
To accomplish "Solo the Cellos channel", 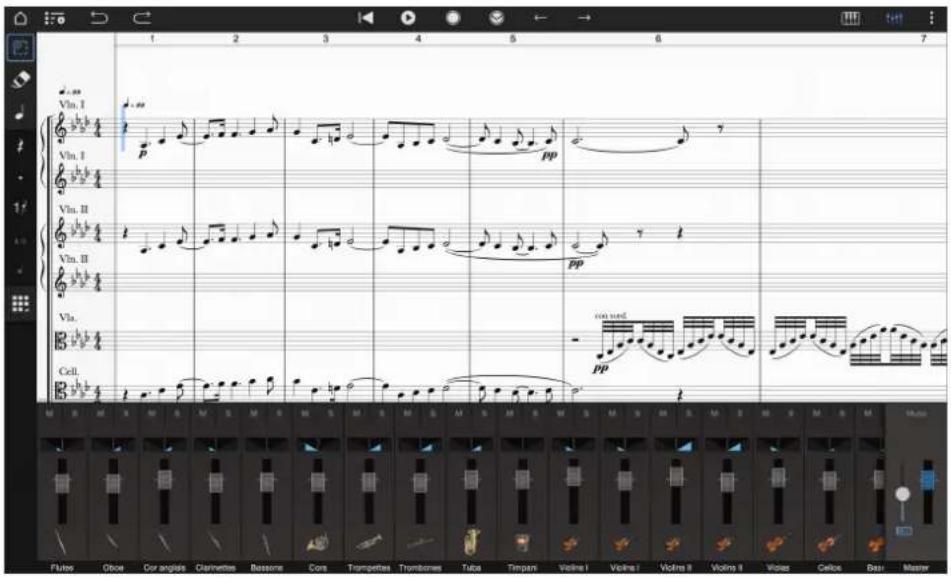I will pyautogui.click(x=842, y=413).
